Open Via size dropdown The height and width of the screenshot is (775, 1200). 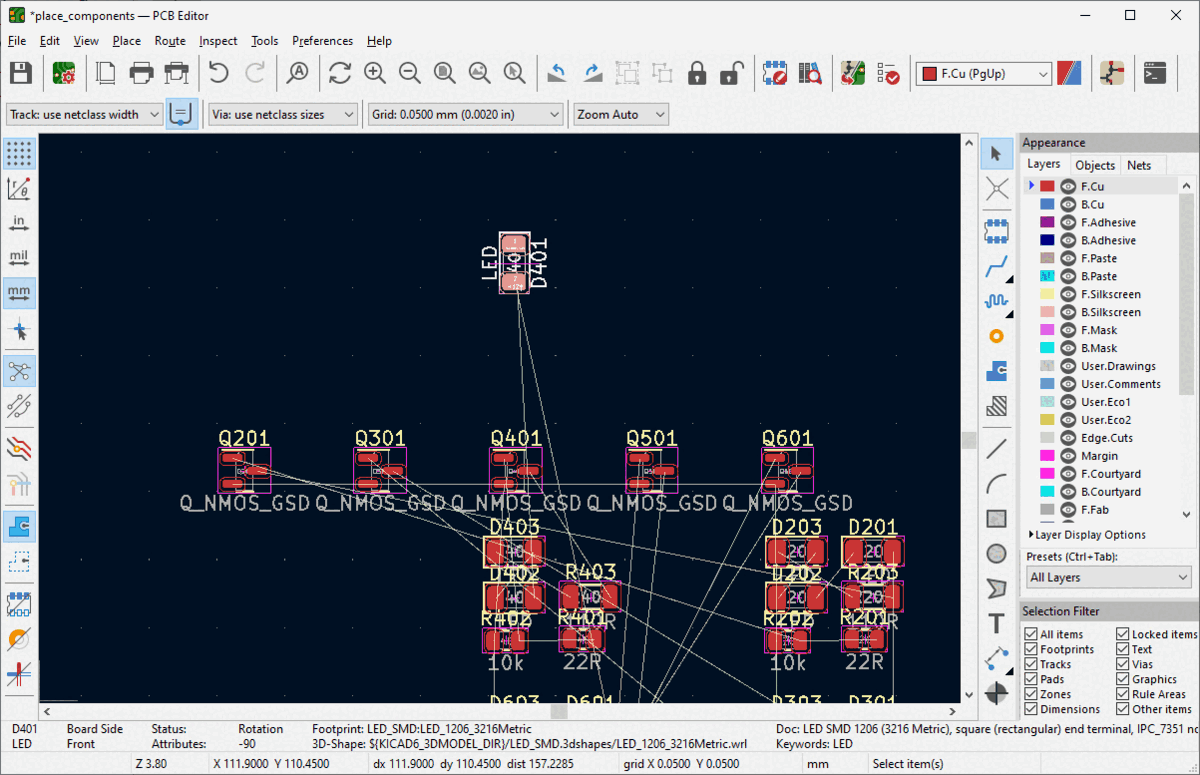pyautogui.click(x=283, y=114)
